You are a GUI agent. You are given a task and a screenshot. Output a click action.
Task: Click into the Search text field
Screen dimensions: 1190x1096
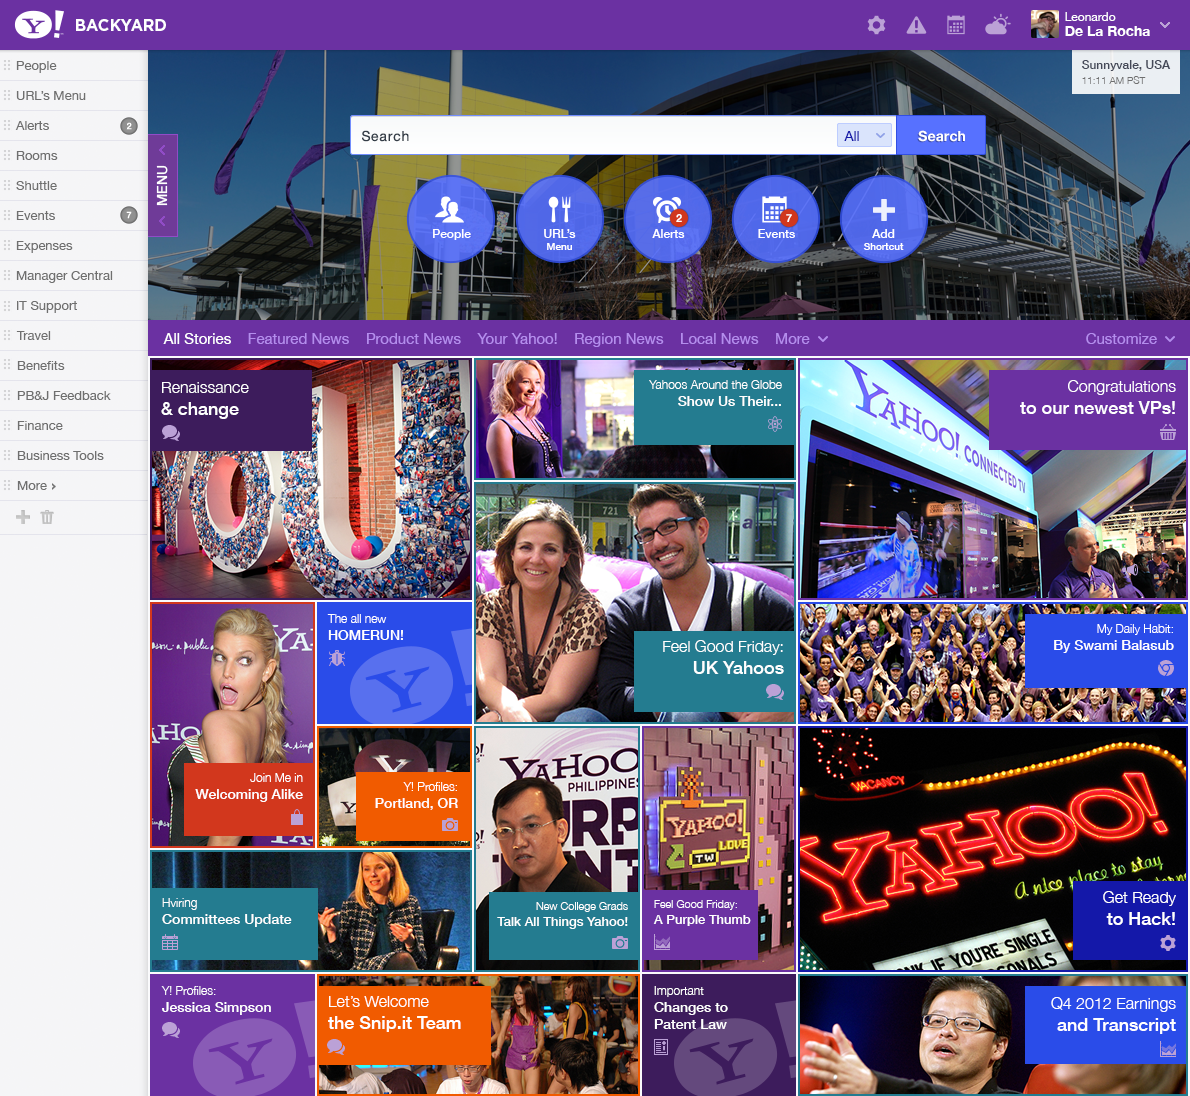click(x=592, y=136)
